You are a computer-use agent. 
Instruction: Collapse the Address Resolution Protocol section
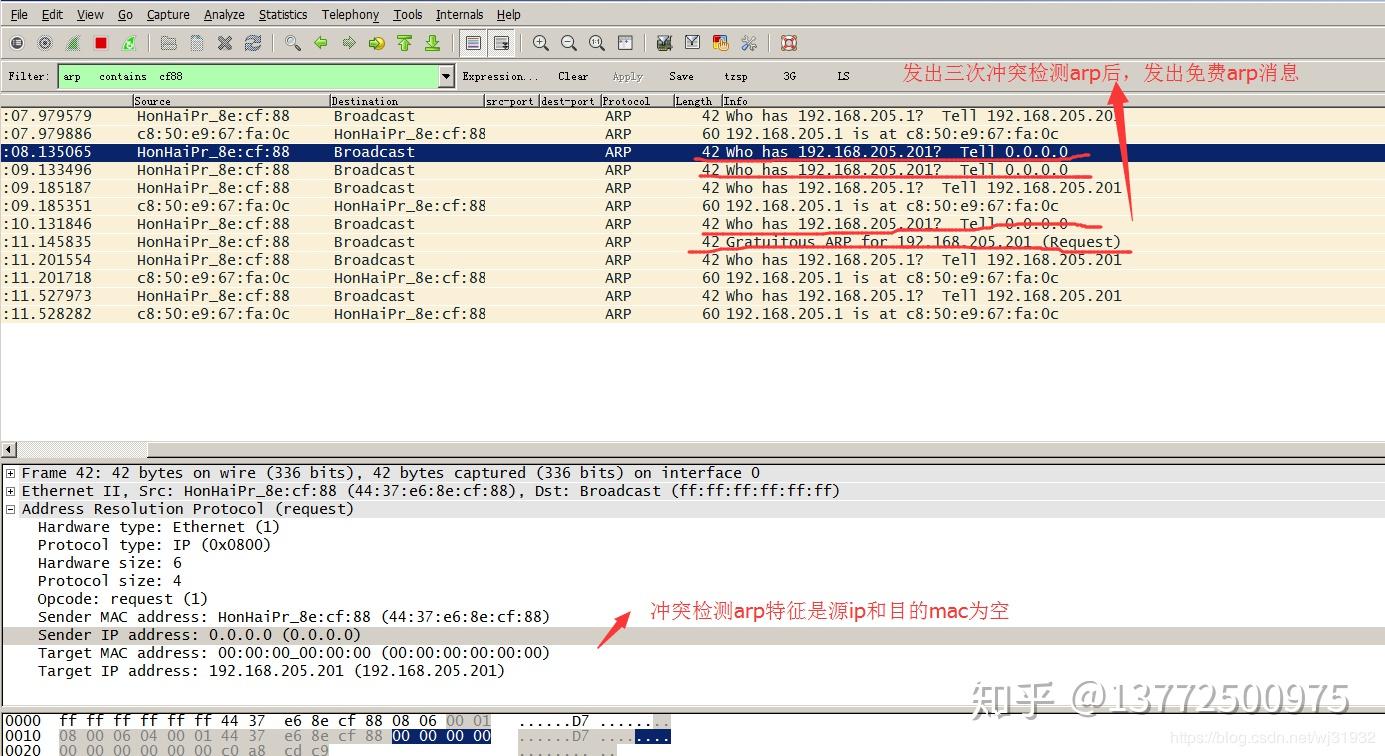click(8, 508)
